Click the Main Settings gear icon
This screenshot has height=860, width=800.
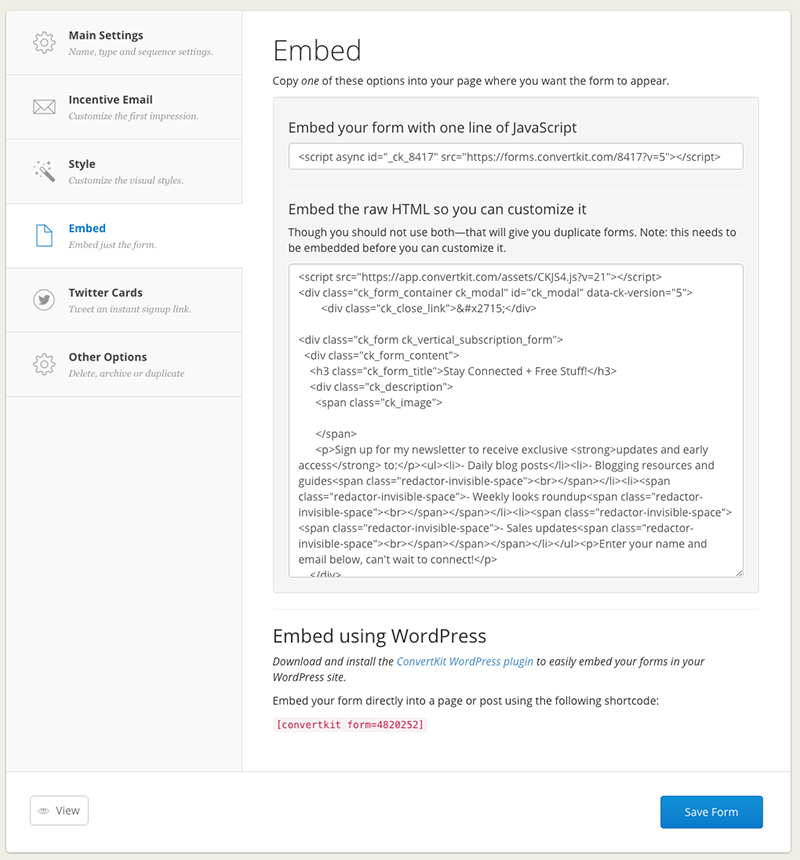point(44,42)
